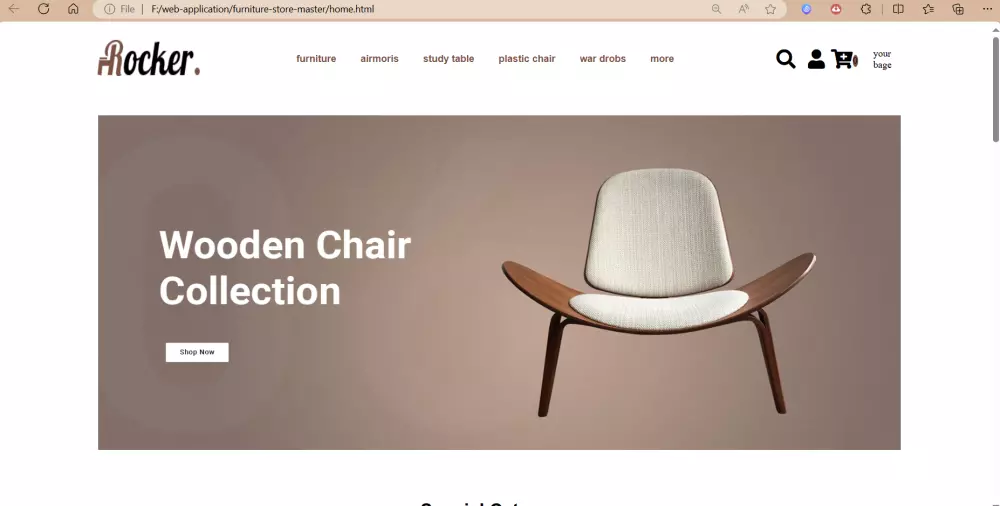The height and width of the screenshot is (506, 1000).
Task: Expand the more menu
Action: (662, 59)
